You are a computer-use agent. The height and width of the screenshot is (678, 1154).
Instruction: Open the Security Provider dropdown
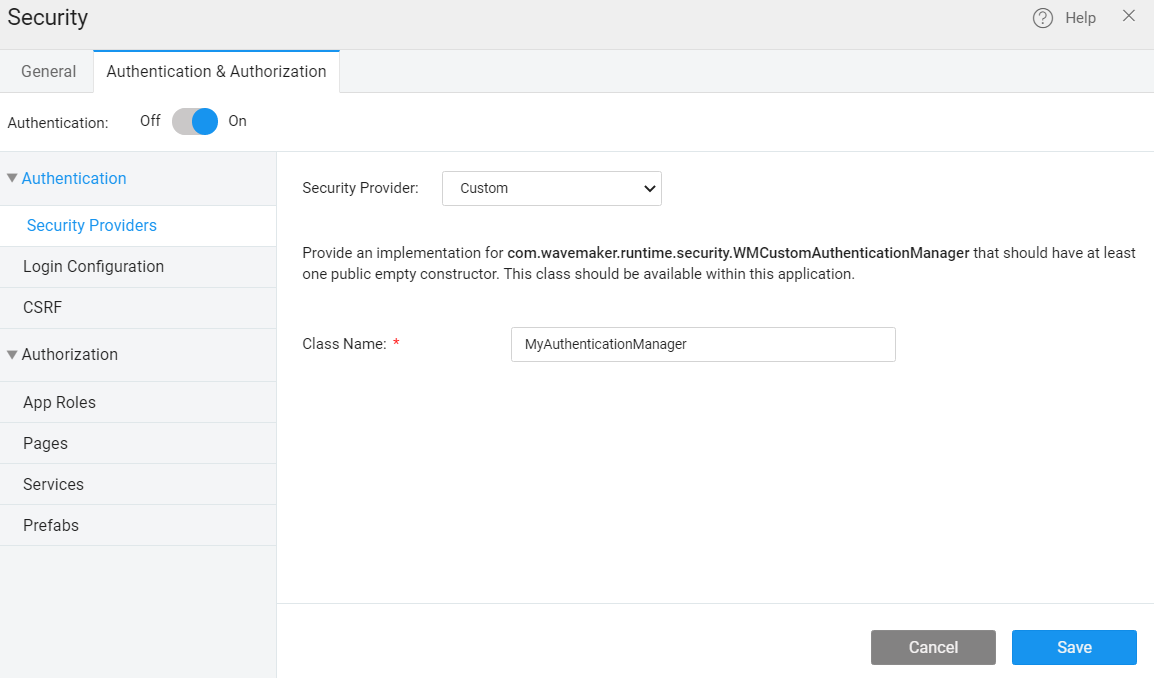pos(551,188)
